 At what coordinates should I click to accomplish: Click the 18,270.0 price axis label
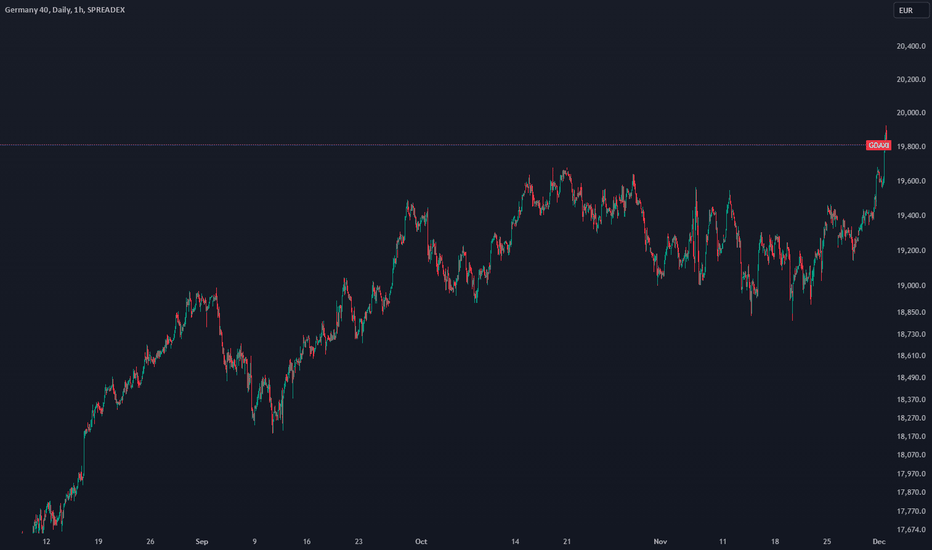click(x=911, y=418)
